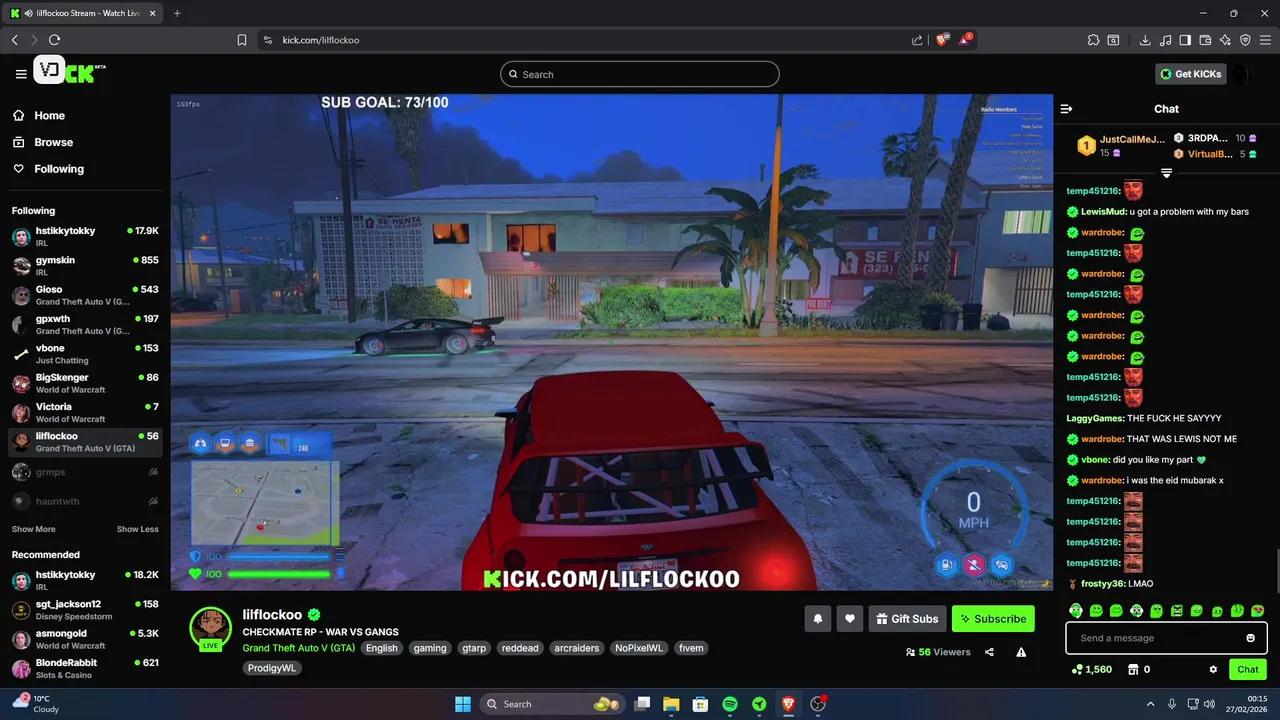Image resolution: width=1280 pixels, height=720 pixels.
Task: Open the Brave Rewards triangle icon
Action: (965, 40)
